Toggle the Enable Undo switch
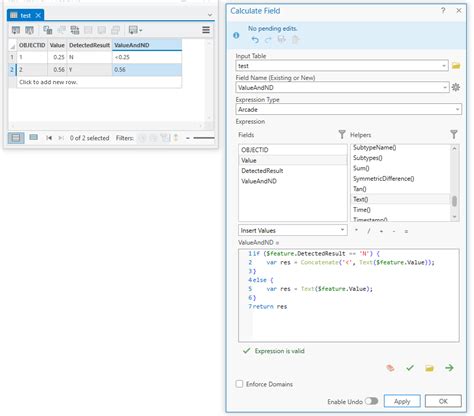Viewport: 474px width, 416px height. point(372,401)
